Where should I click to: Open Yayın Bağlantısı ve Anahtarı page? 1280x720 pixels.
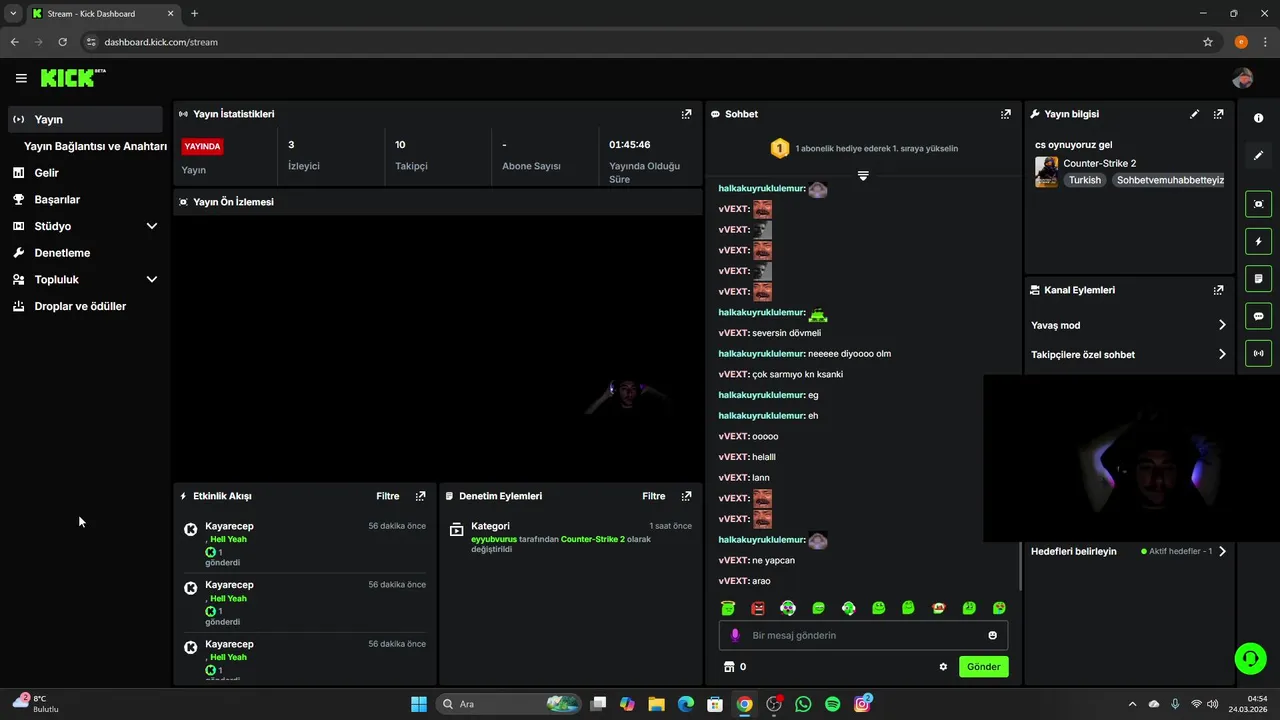click(95, 146)
